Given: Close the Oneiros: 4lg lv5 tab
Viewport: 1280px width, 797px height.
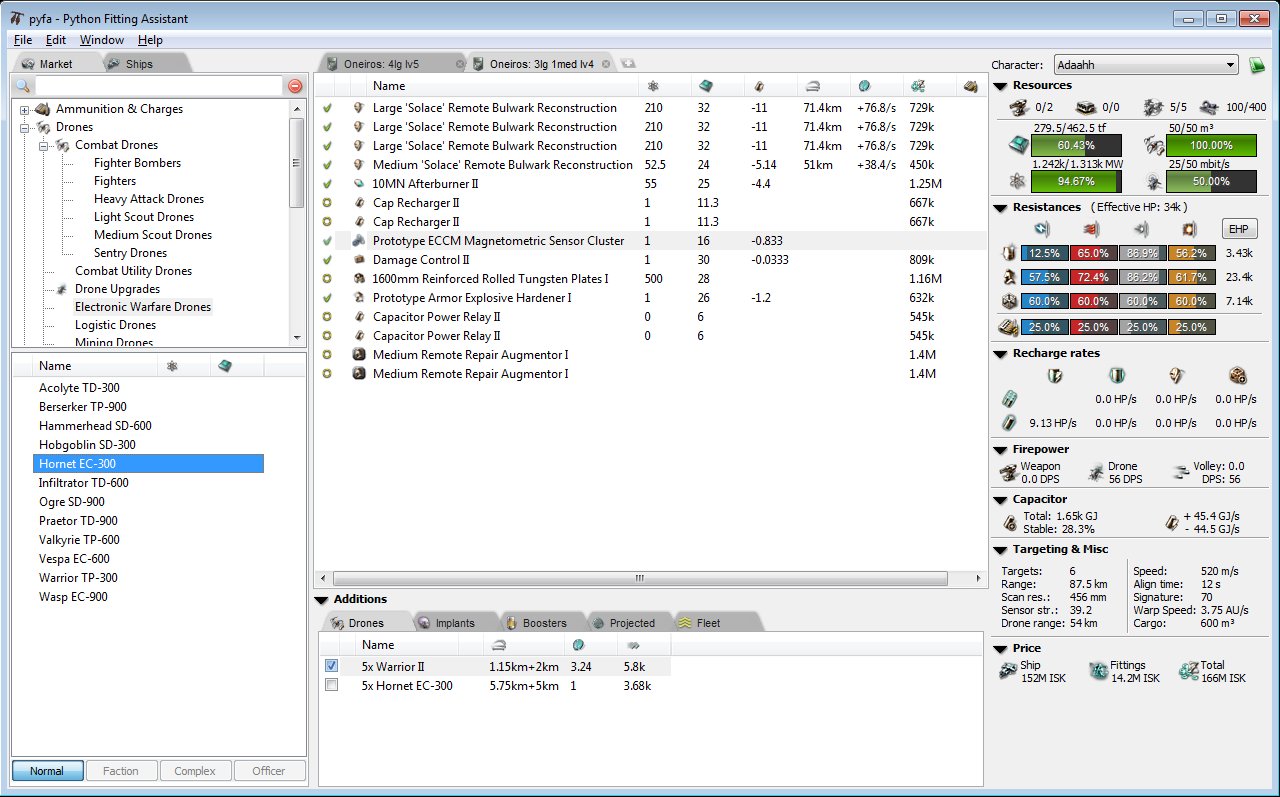Looking at the screenshot, I should [x=460, y=64].
